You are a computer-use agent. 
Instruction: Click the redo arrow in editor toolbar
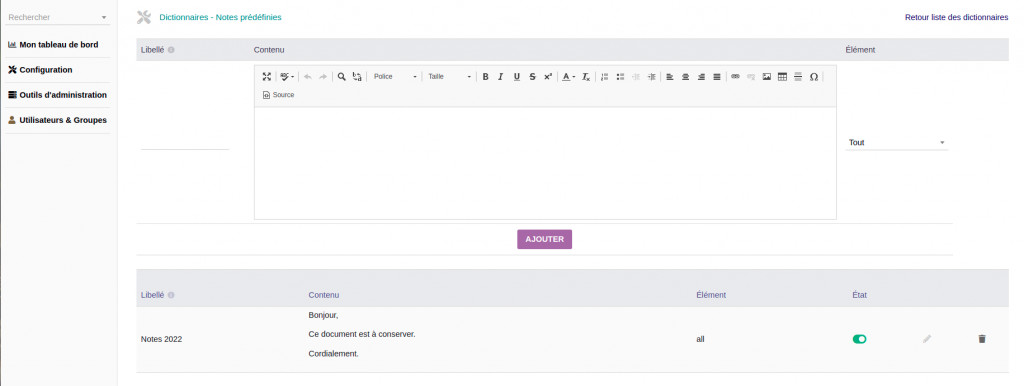pos(323,76)
